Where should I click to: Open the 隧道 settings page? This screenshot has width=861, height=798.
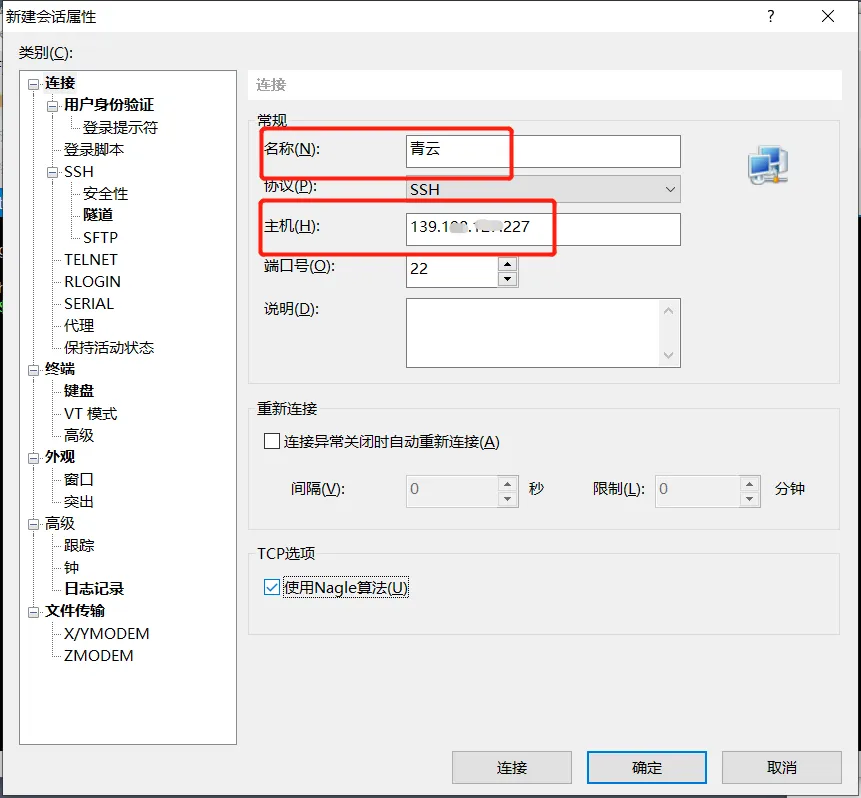[98, 215]
